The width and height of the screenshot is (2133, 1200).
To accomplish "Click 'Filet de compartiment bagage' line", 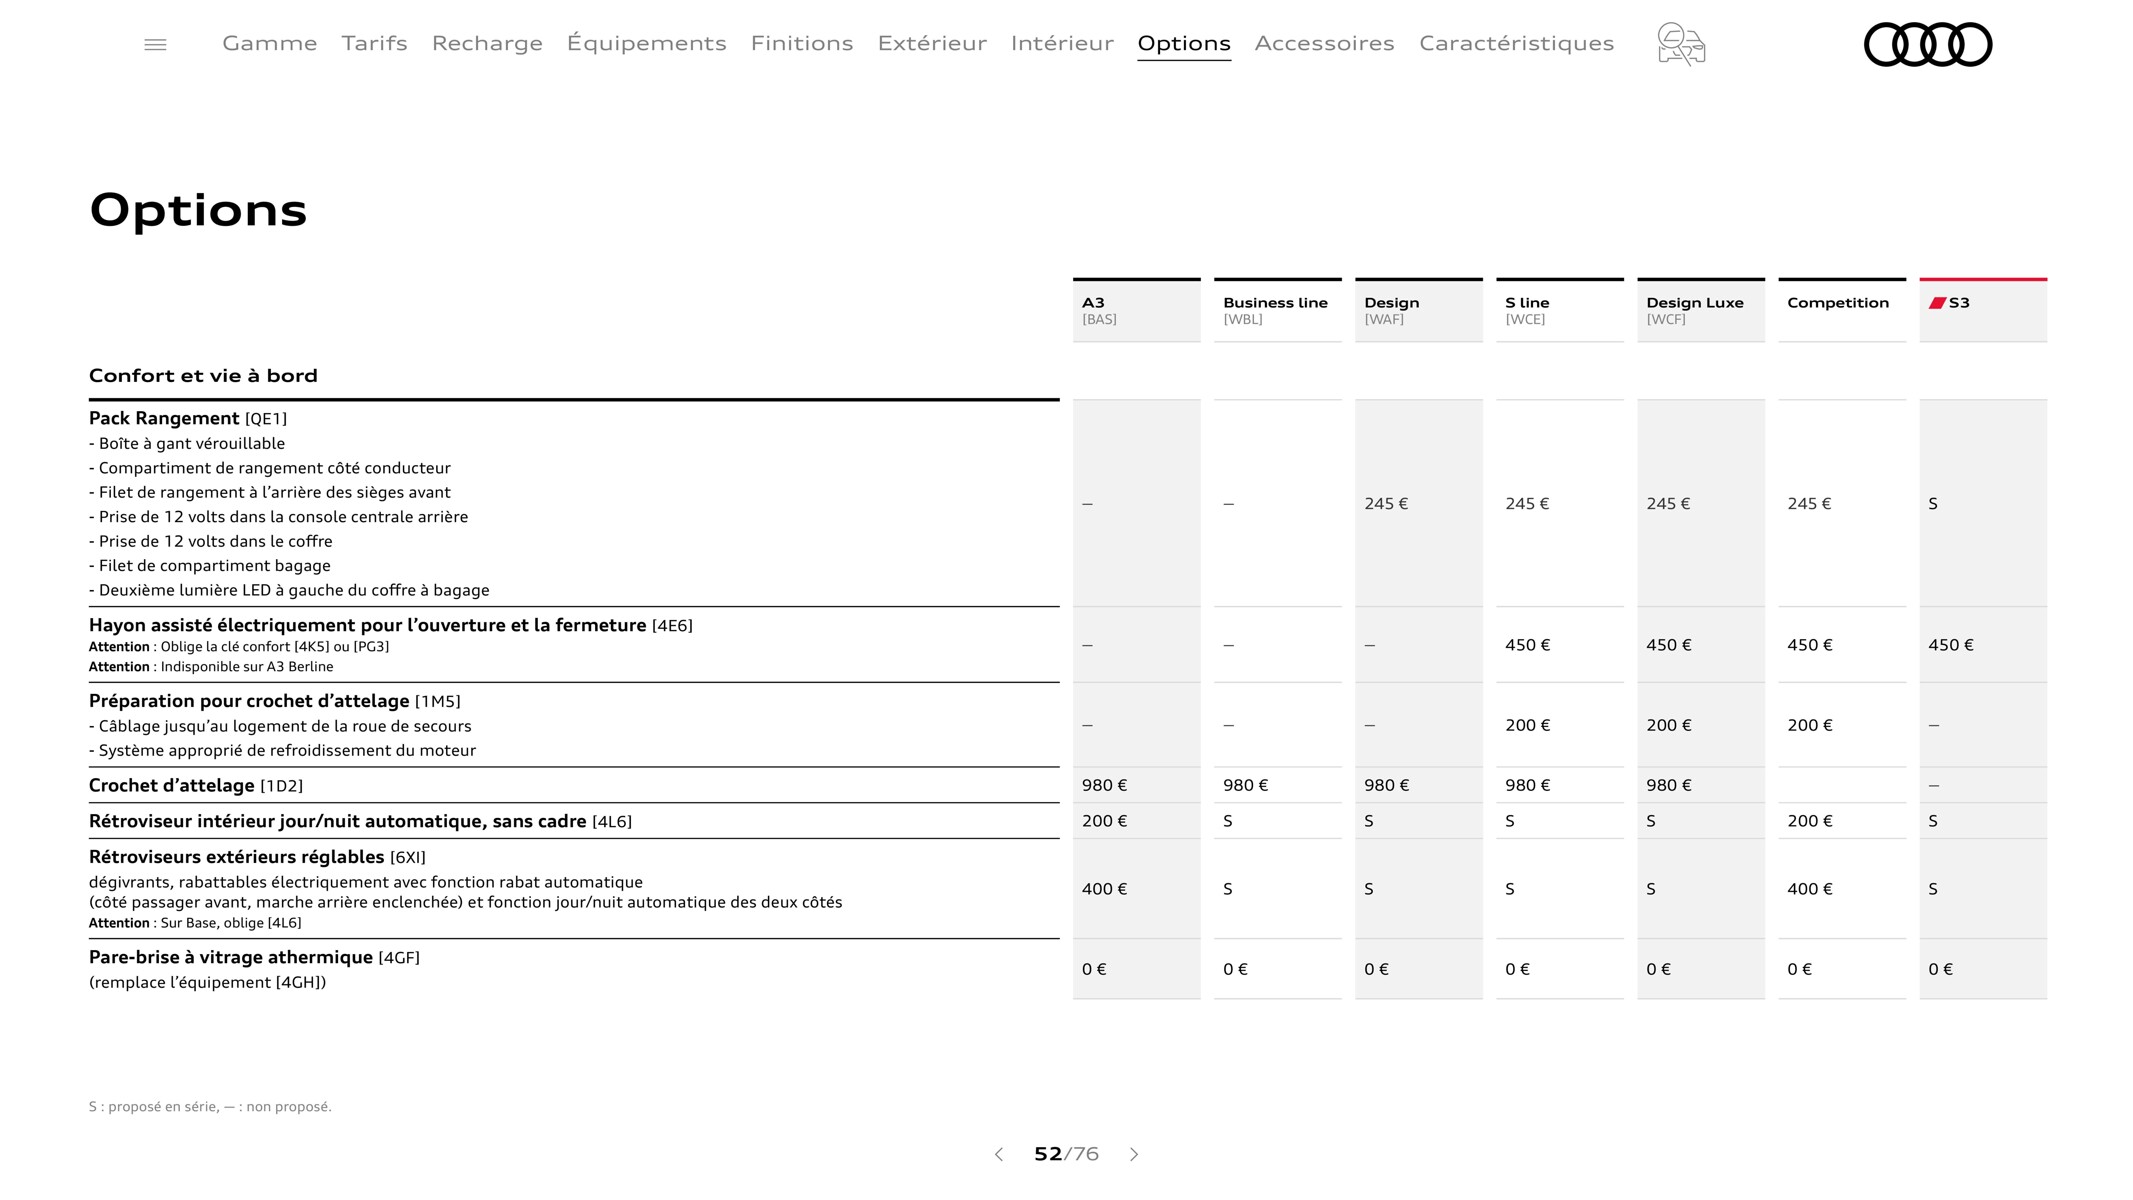I will pyautogui.click(x=210, y=565).
